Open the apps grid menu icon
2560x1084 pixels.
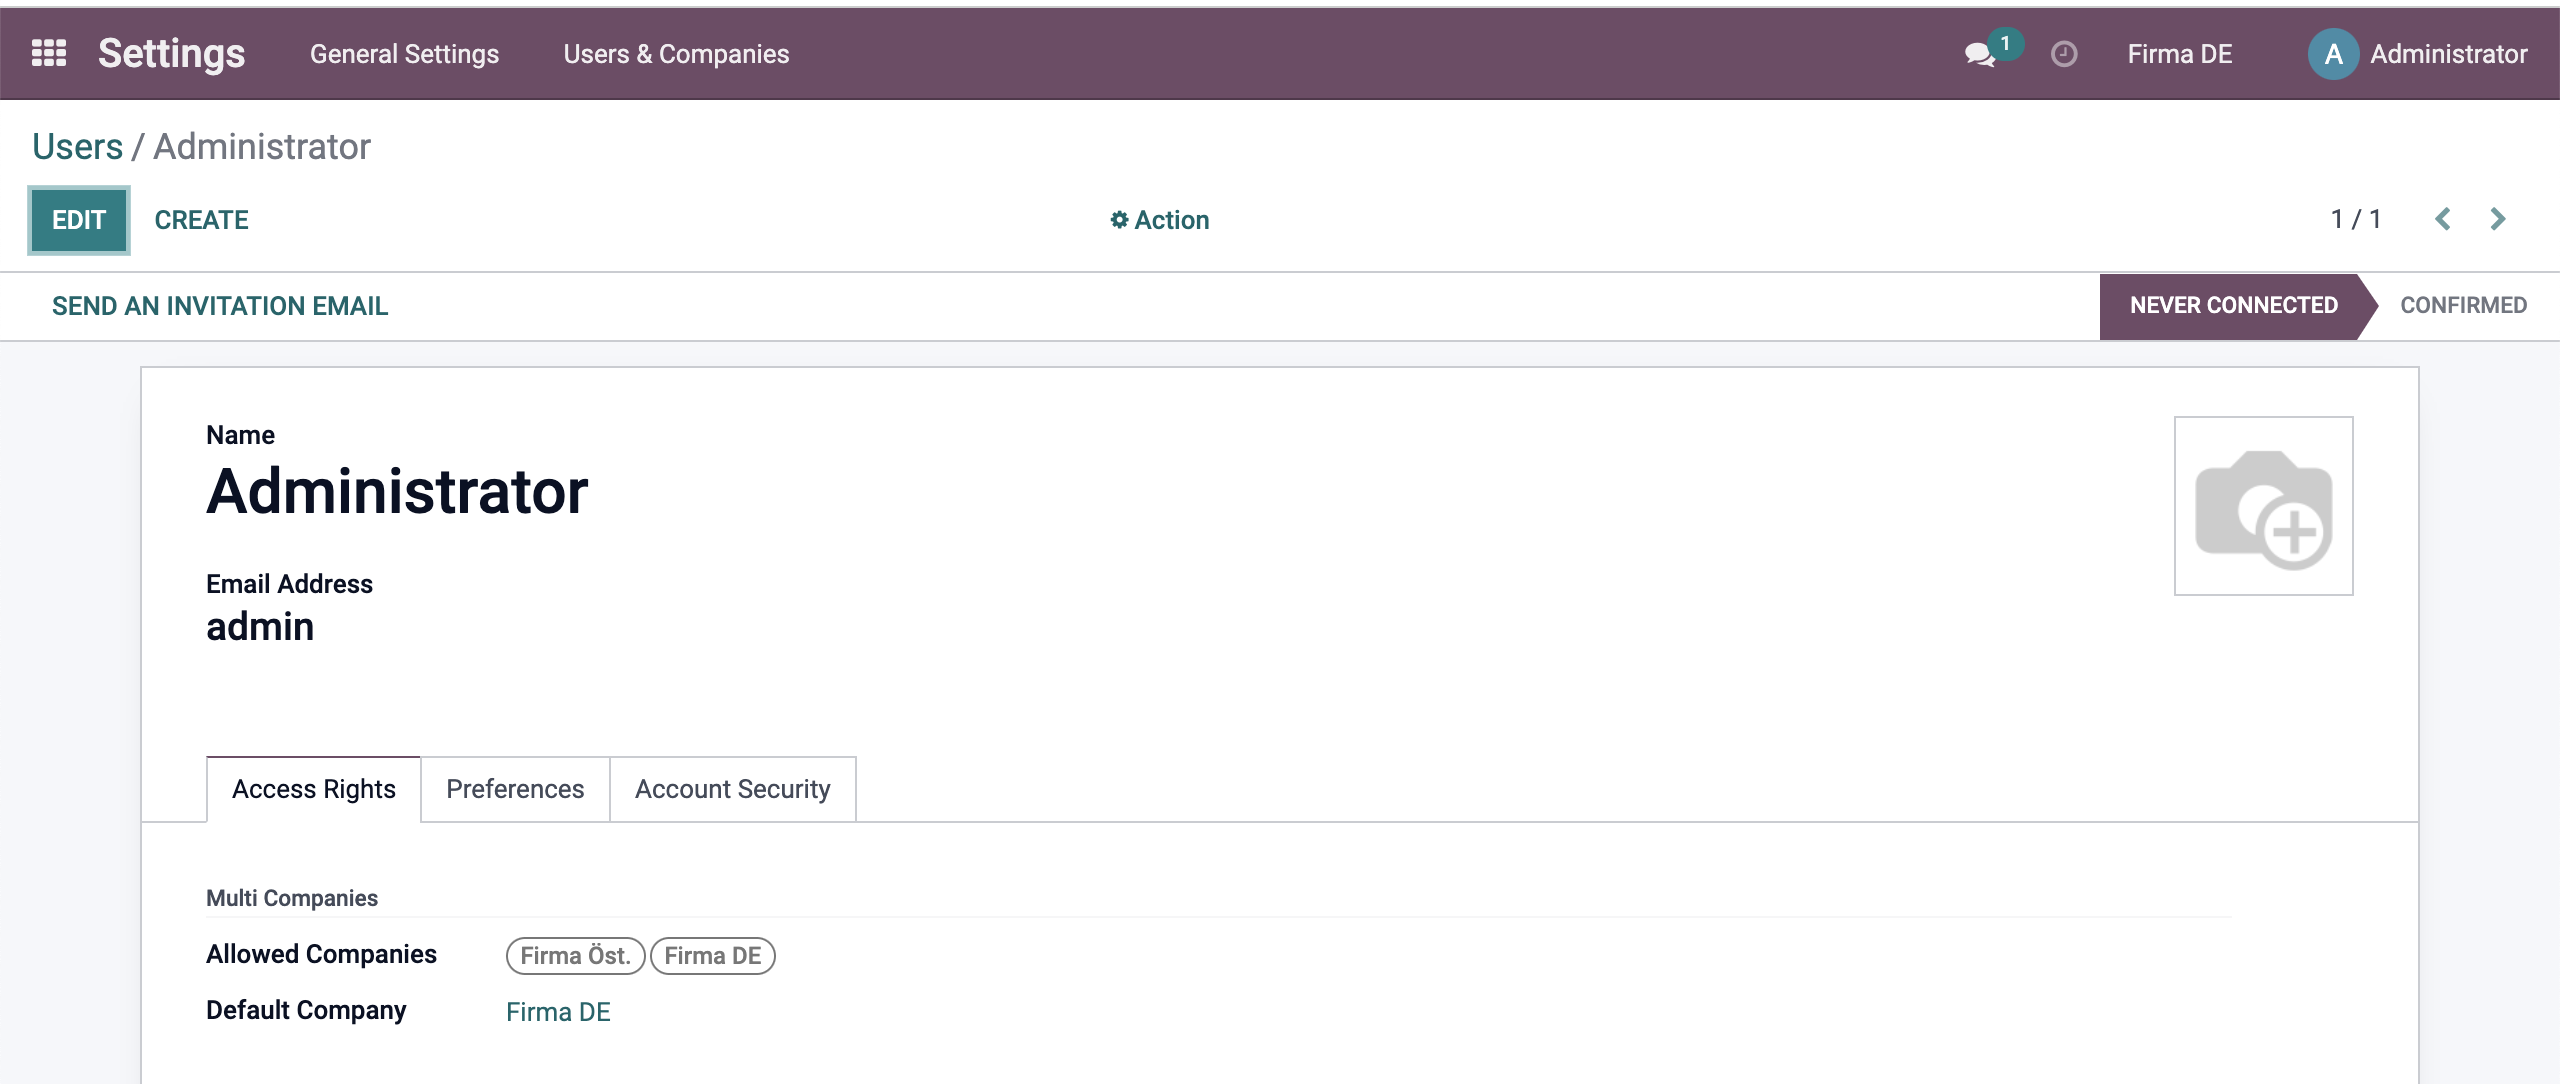pos(49,53)
